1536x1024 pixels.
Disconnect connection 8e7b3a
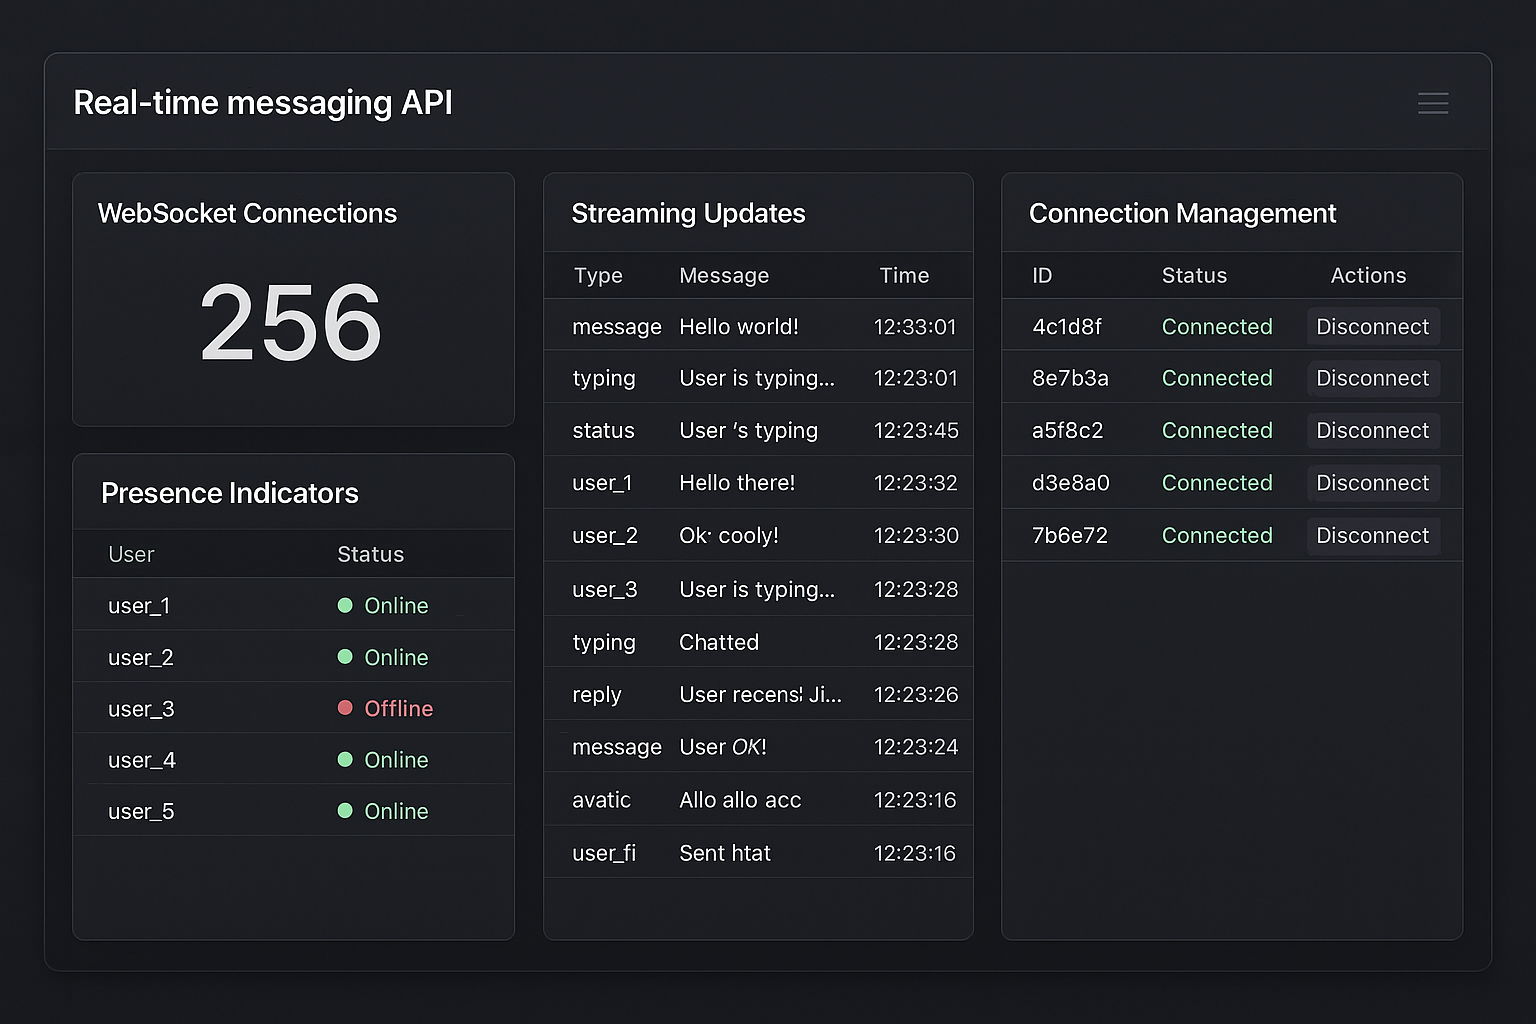point(1373,378)
